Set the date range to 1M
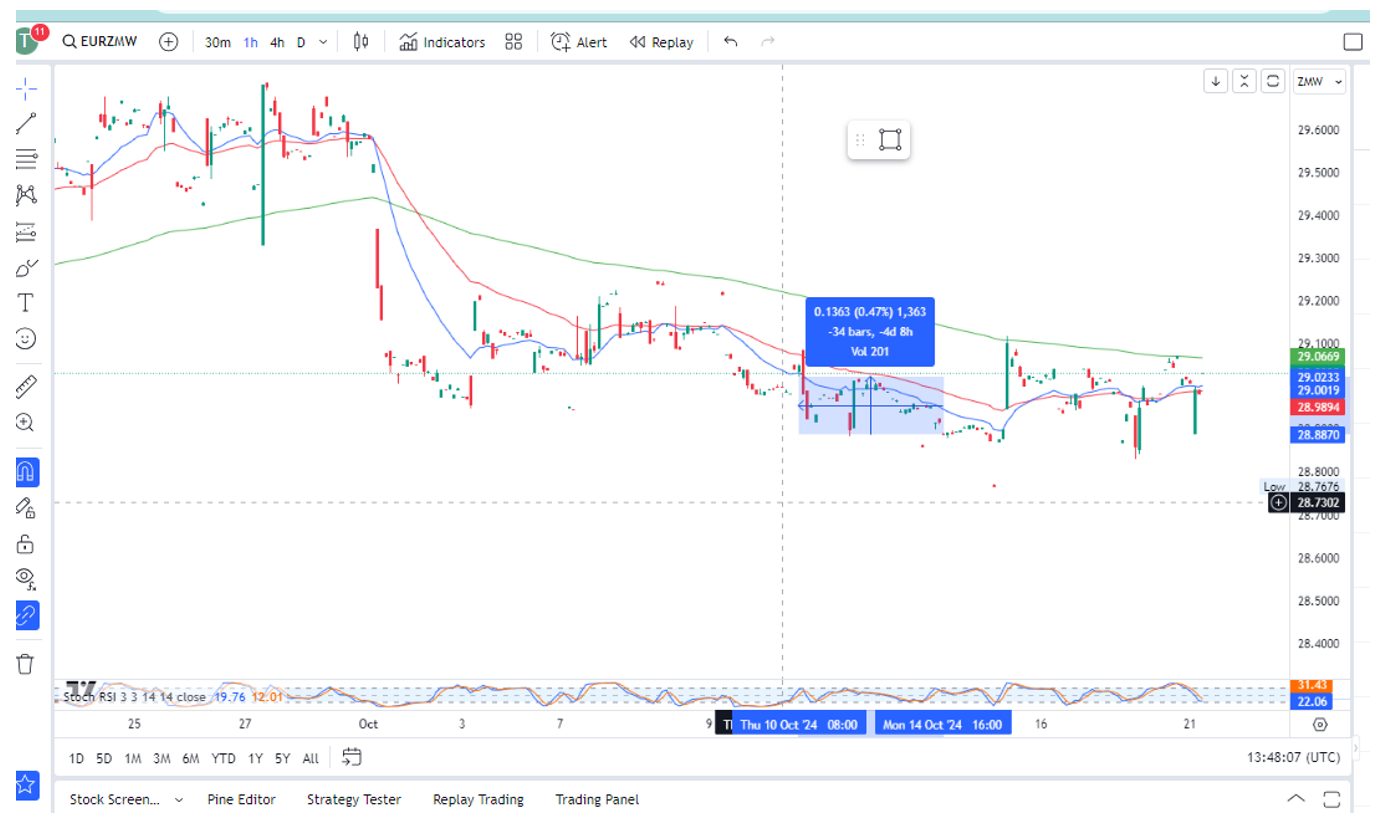 click(132, 758)
